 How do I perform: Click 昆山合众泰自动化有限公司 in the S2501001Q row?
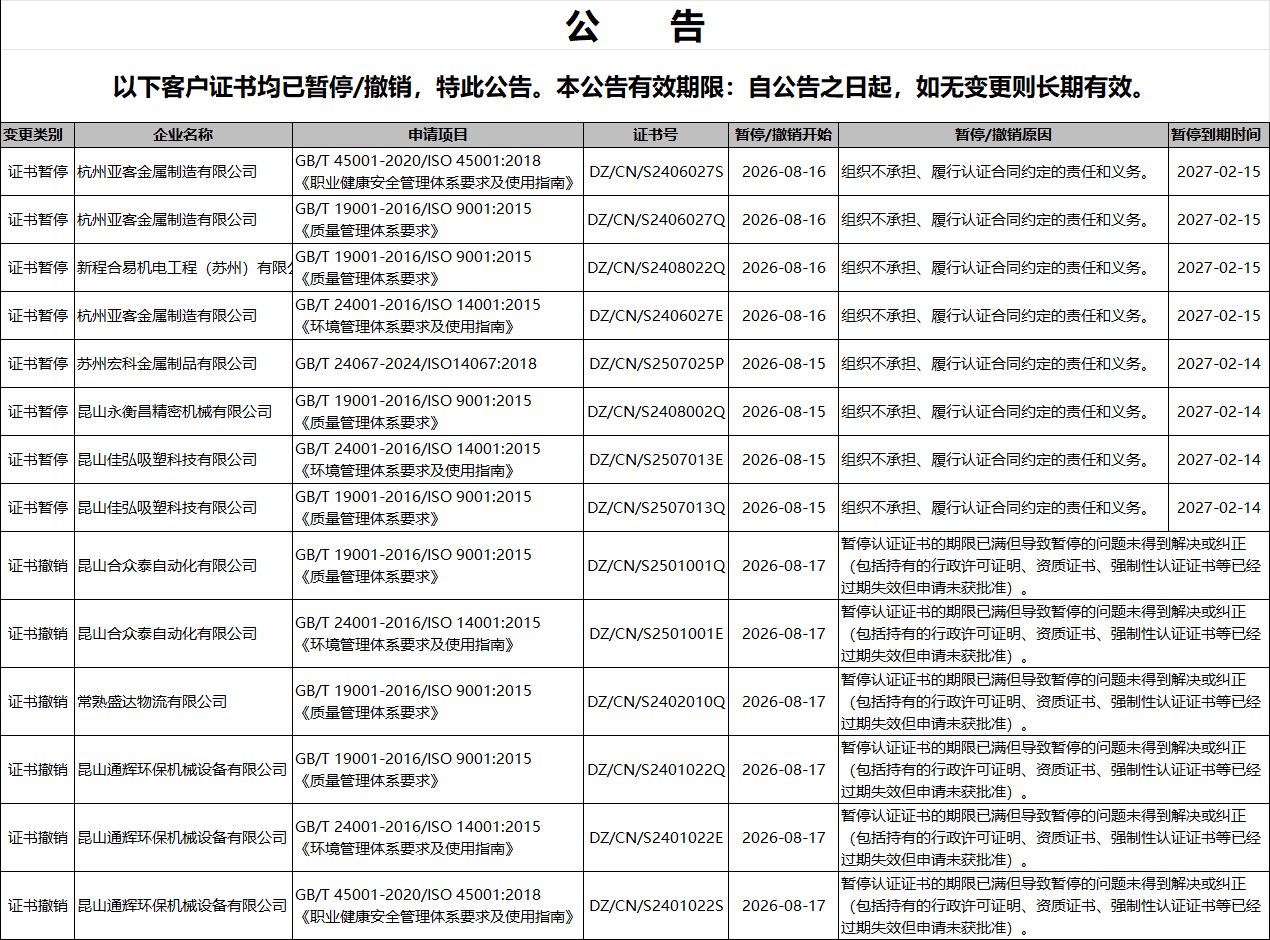coord(167,565)
